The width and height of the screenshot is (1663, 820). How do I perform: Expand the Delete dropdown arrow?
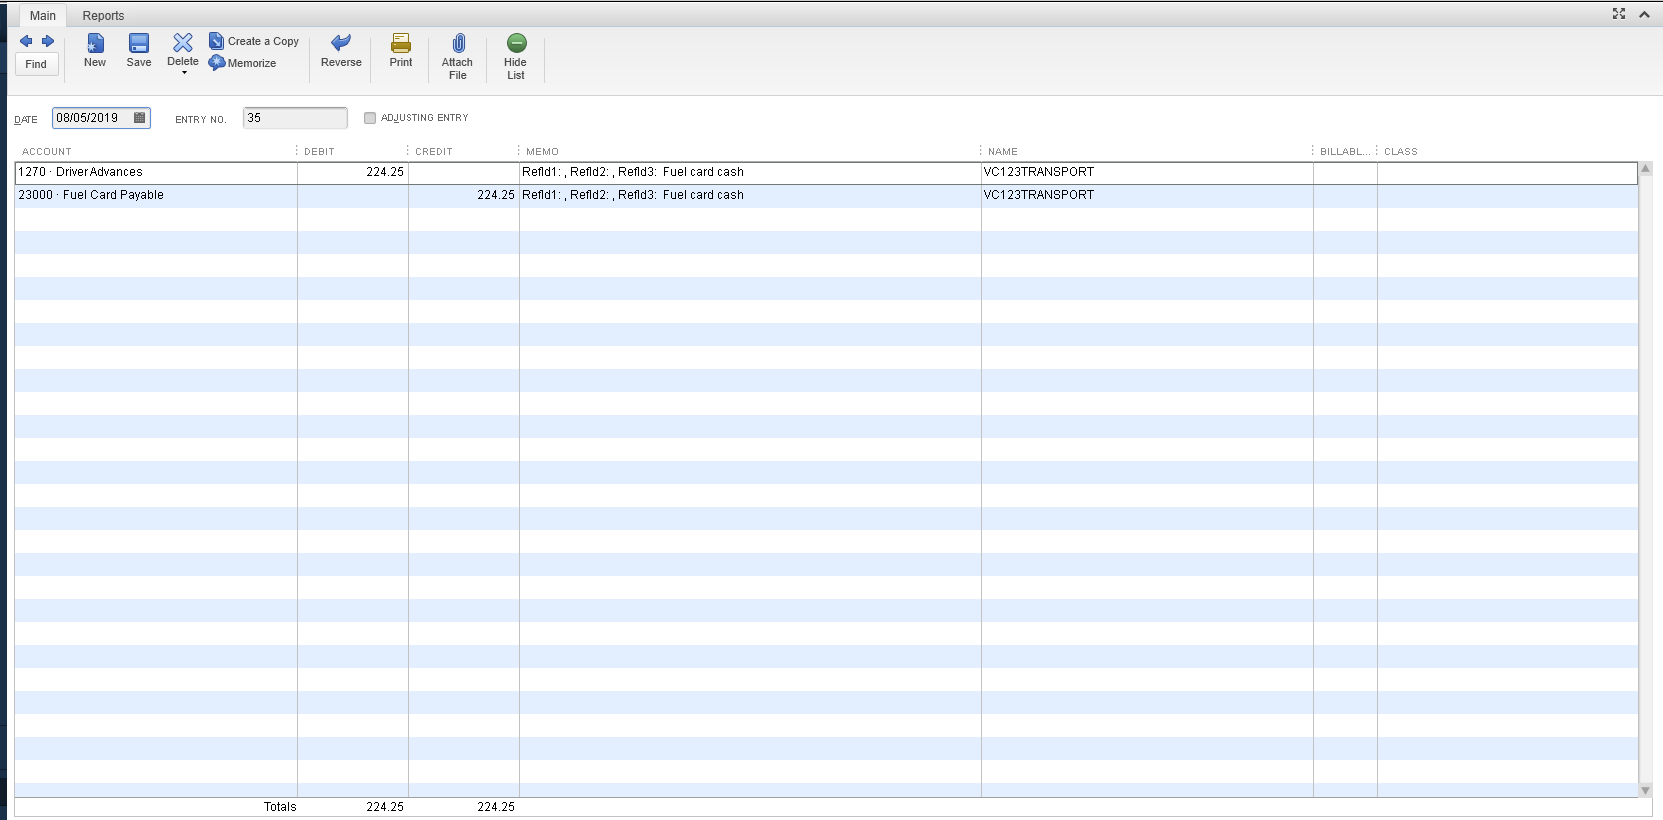tap(184, 73)
